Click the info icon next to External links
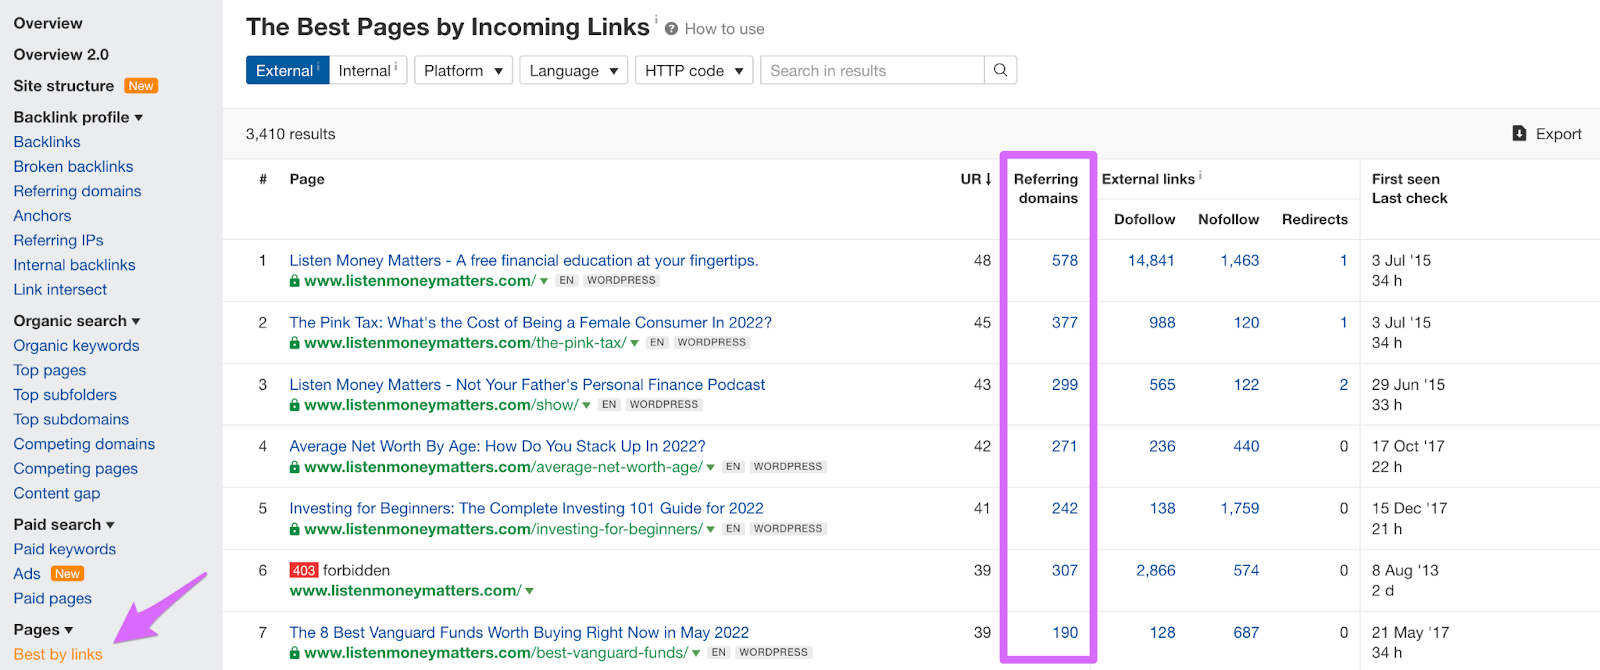This screenshot has width=1600, height=670. click(1200, 176)
